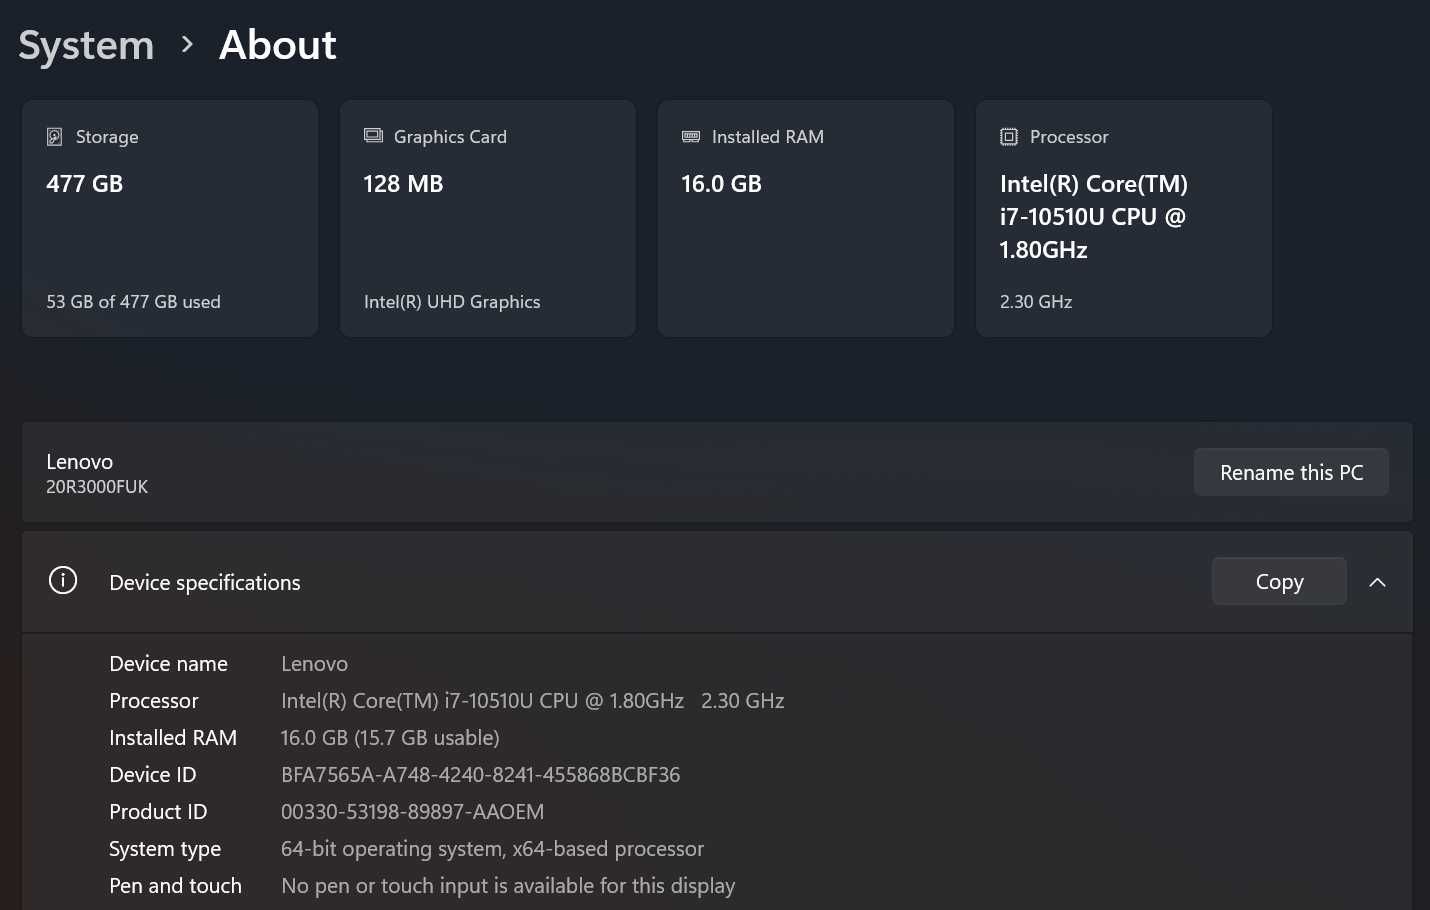Image resolution: width=1430 pixels, height=910 pixels.
Task: Select the About breadcrumb title
Action: coord(278,45)
